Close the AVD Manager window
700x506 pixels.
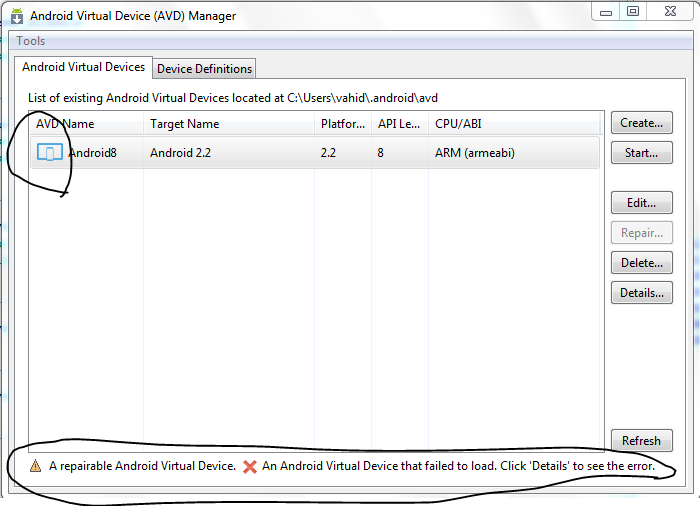(x=670, y=12)
